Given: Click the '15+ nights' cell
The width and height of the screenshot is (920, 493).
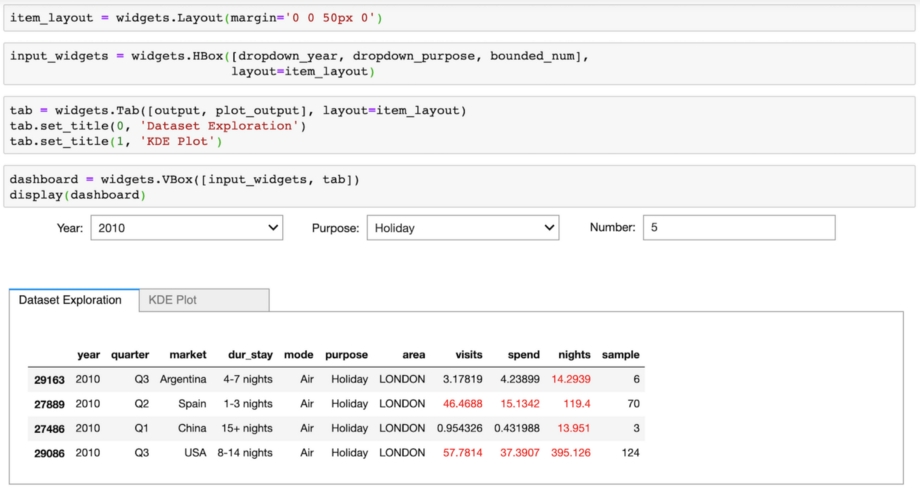Looking at the screenshot, I should [246, 428].
